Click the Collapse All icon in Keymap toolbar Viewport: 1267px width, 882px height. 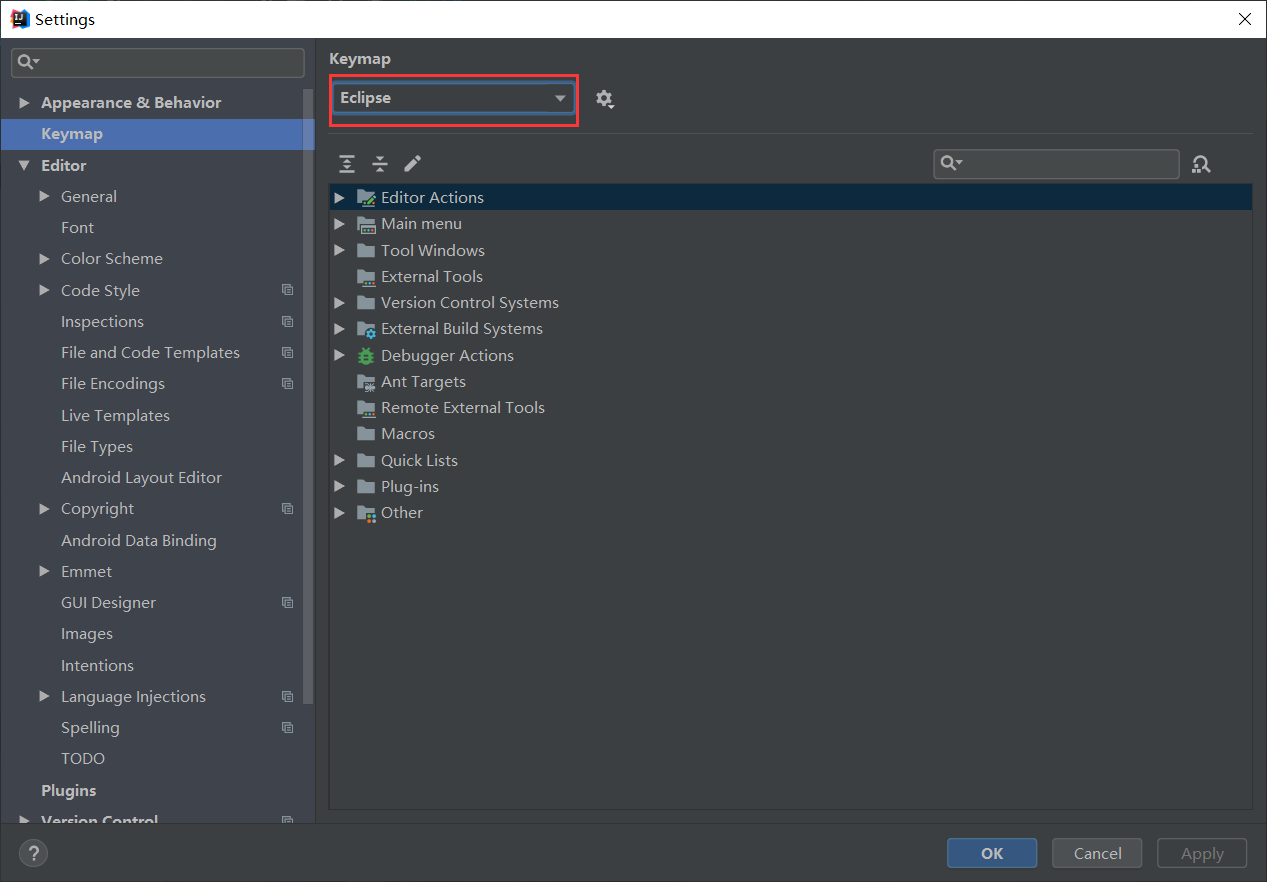tap(380, 164)
